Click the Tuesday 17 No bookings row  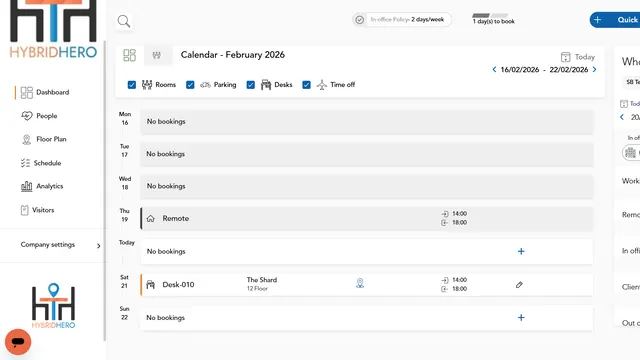pos(367,154)
